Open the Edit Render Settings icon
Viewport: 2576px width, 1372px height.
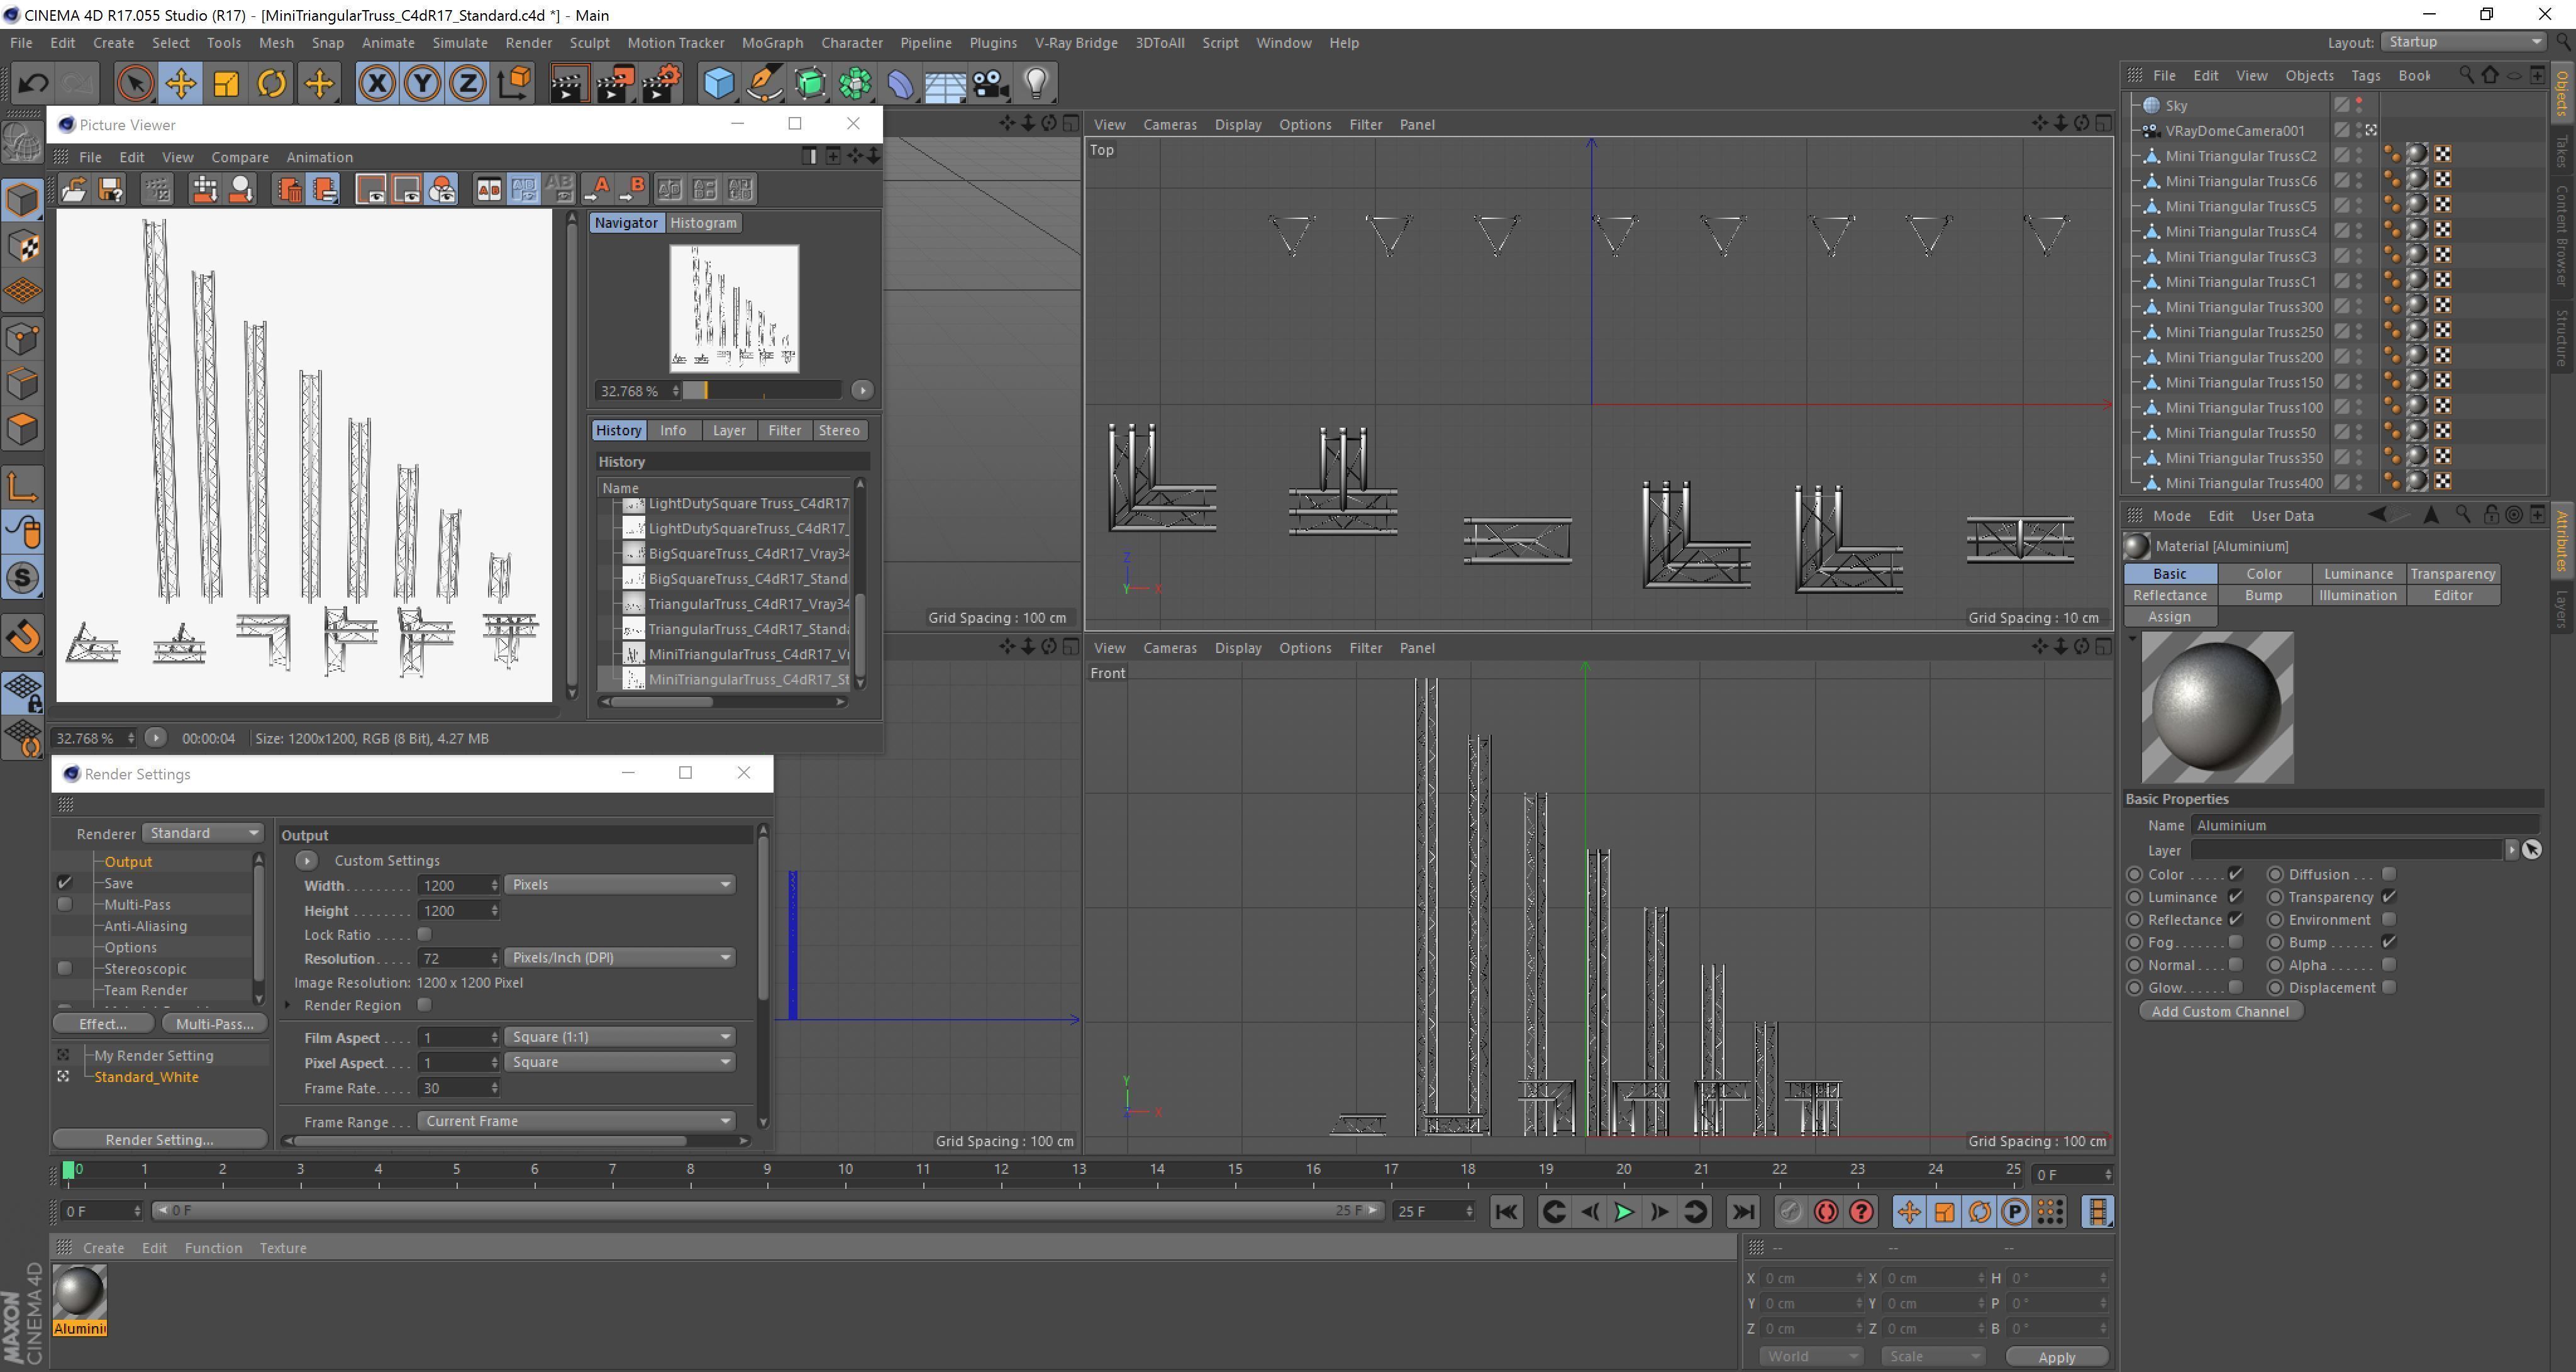pos(661,83)
